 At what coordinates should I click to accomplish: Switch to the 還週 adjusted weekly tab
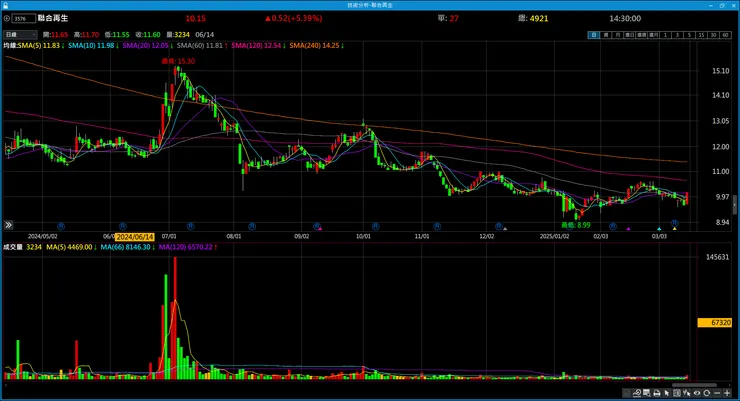641,35
